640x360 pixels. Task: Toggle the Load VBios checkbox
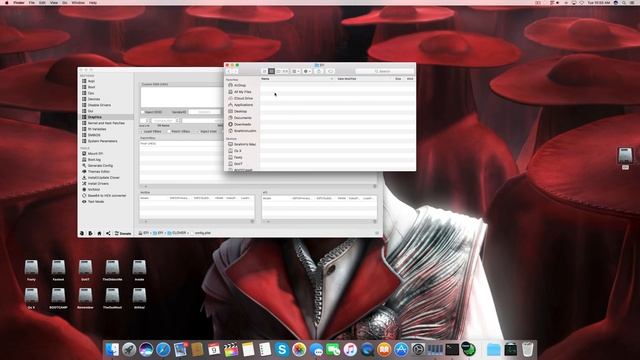tap(142, 131)
